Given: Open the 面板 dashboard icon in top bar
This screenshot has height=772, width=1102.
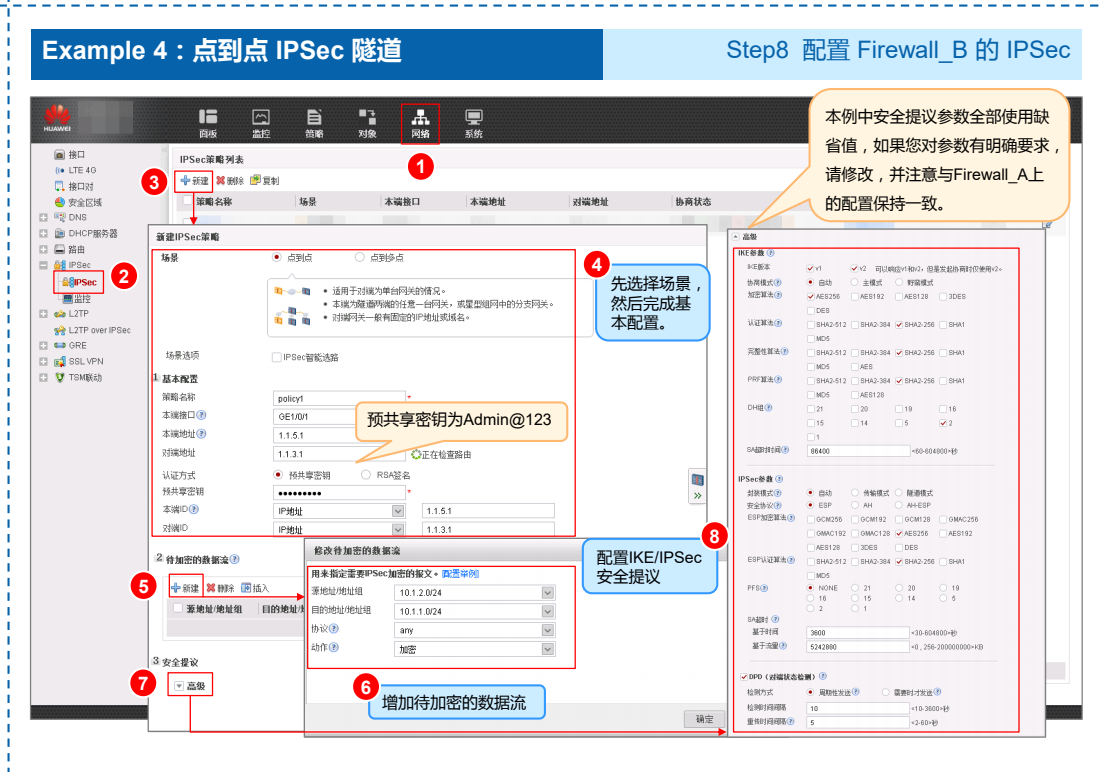Looking at the screenshot, I should (x=208, y=123).
